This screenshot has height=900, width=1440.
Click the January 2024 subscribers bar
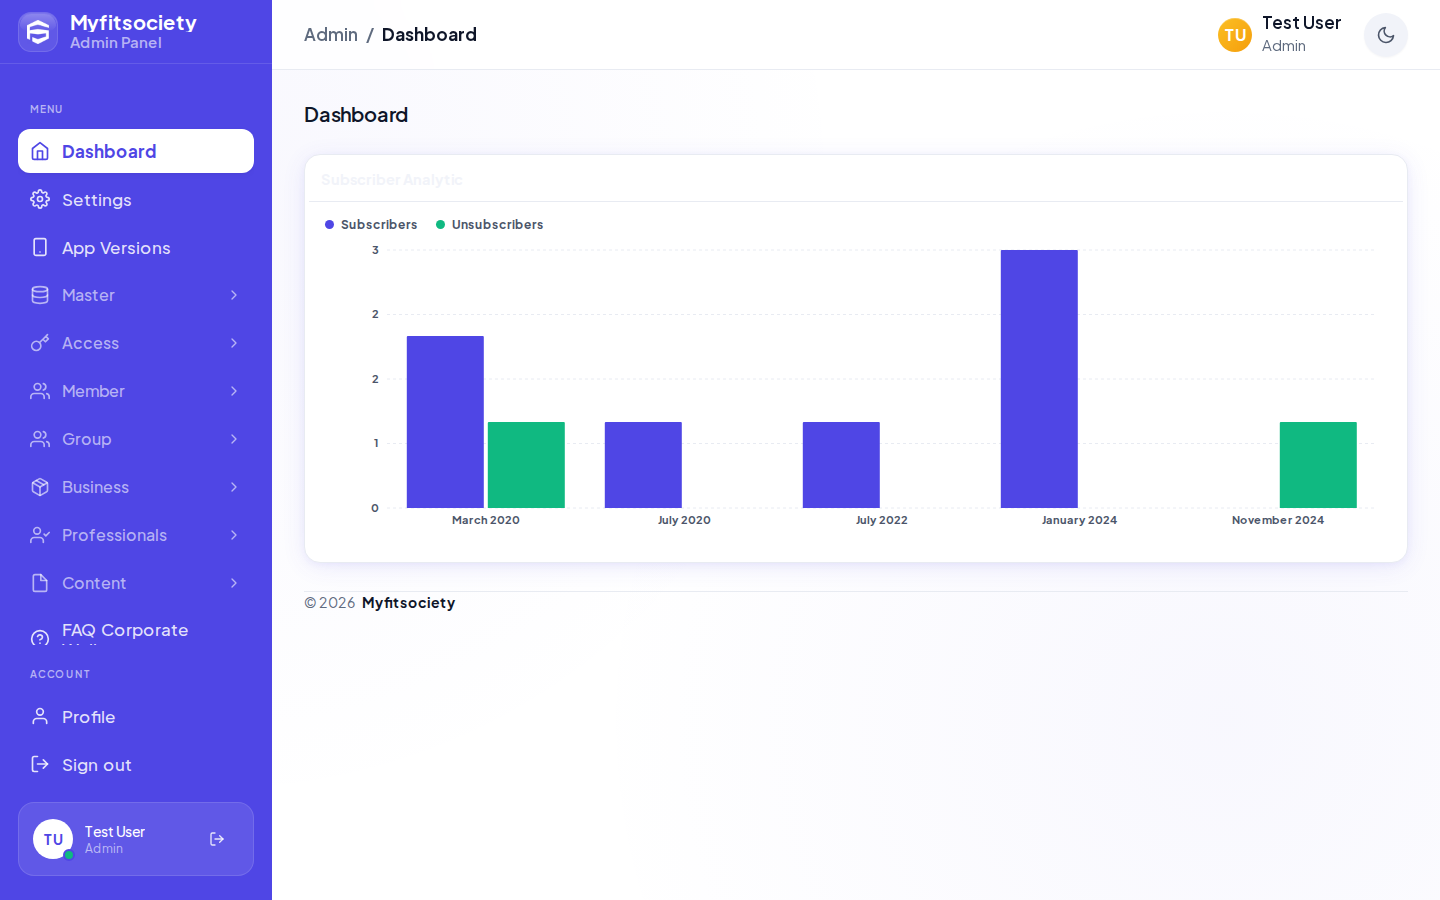point(1039,379)
